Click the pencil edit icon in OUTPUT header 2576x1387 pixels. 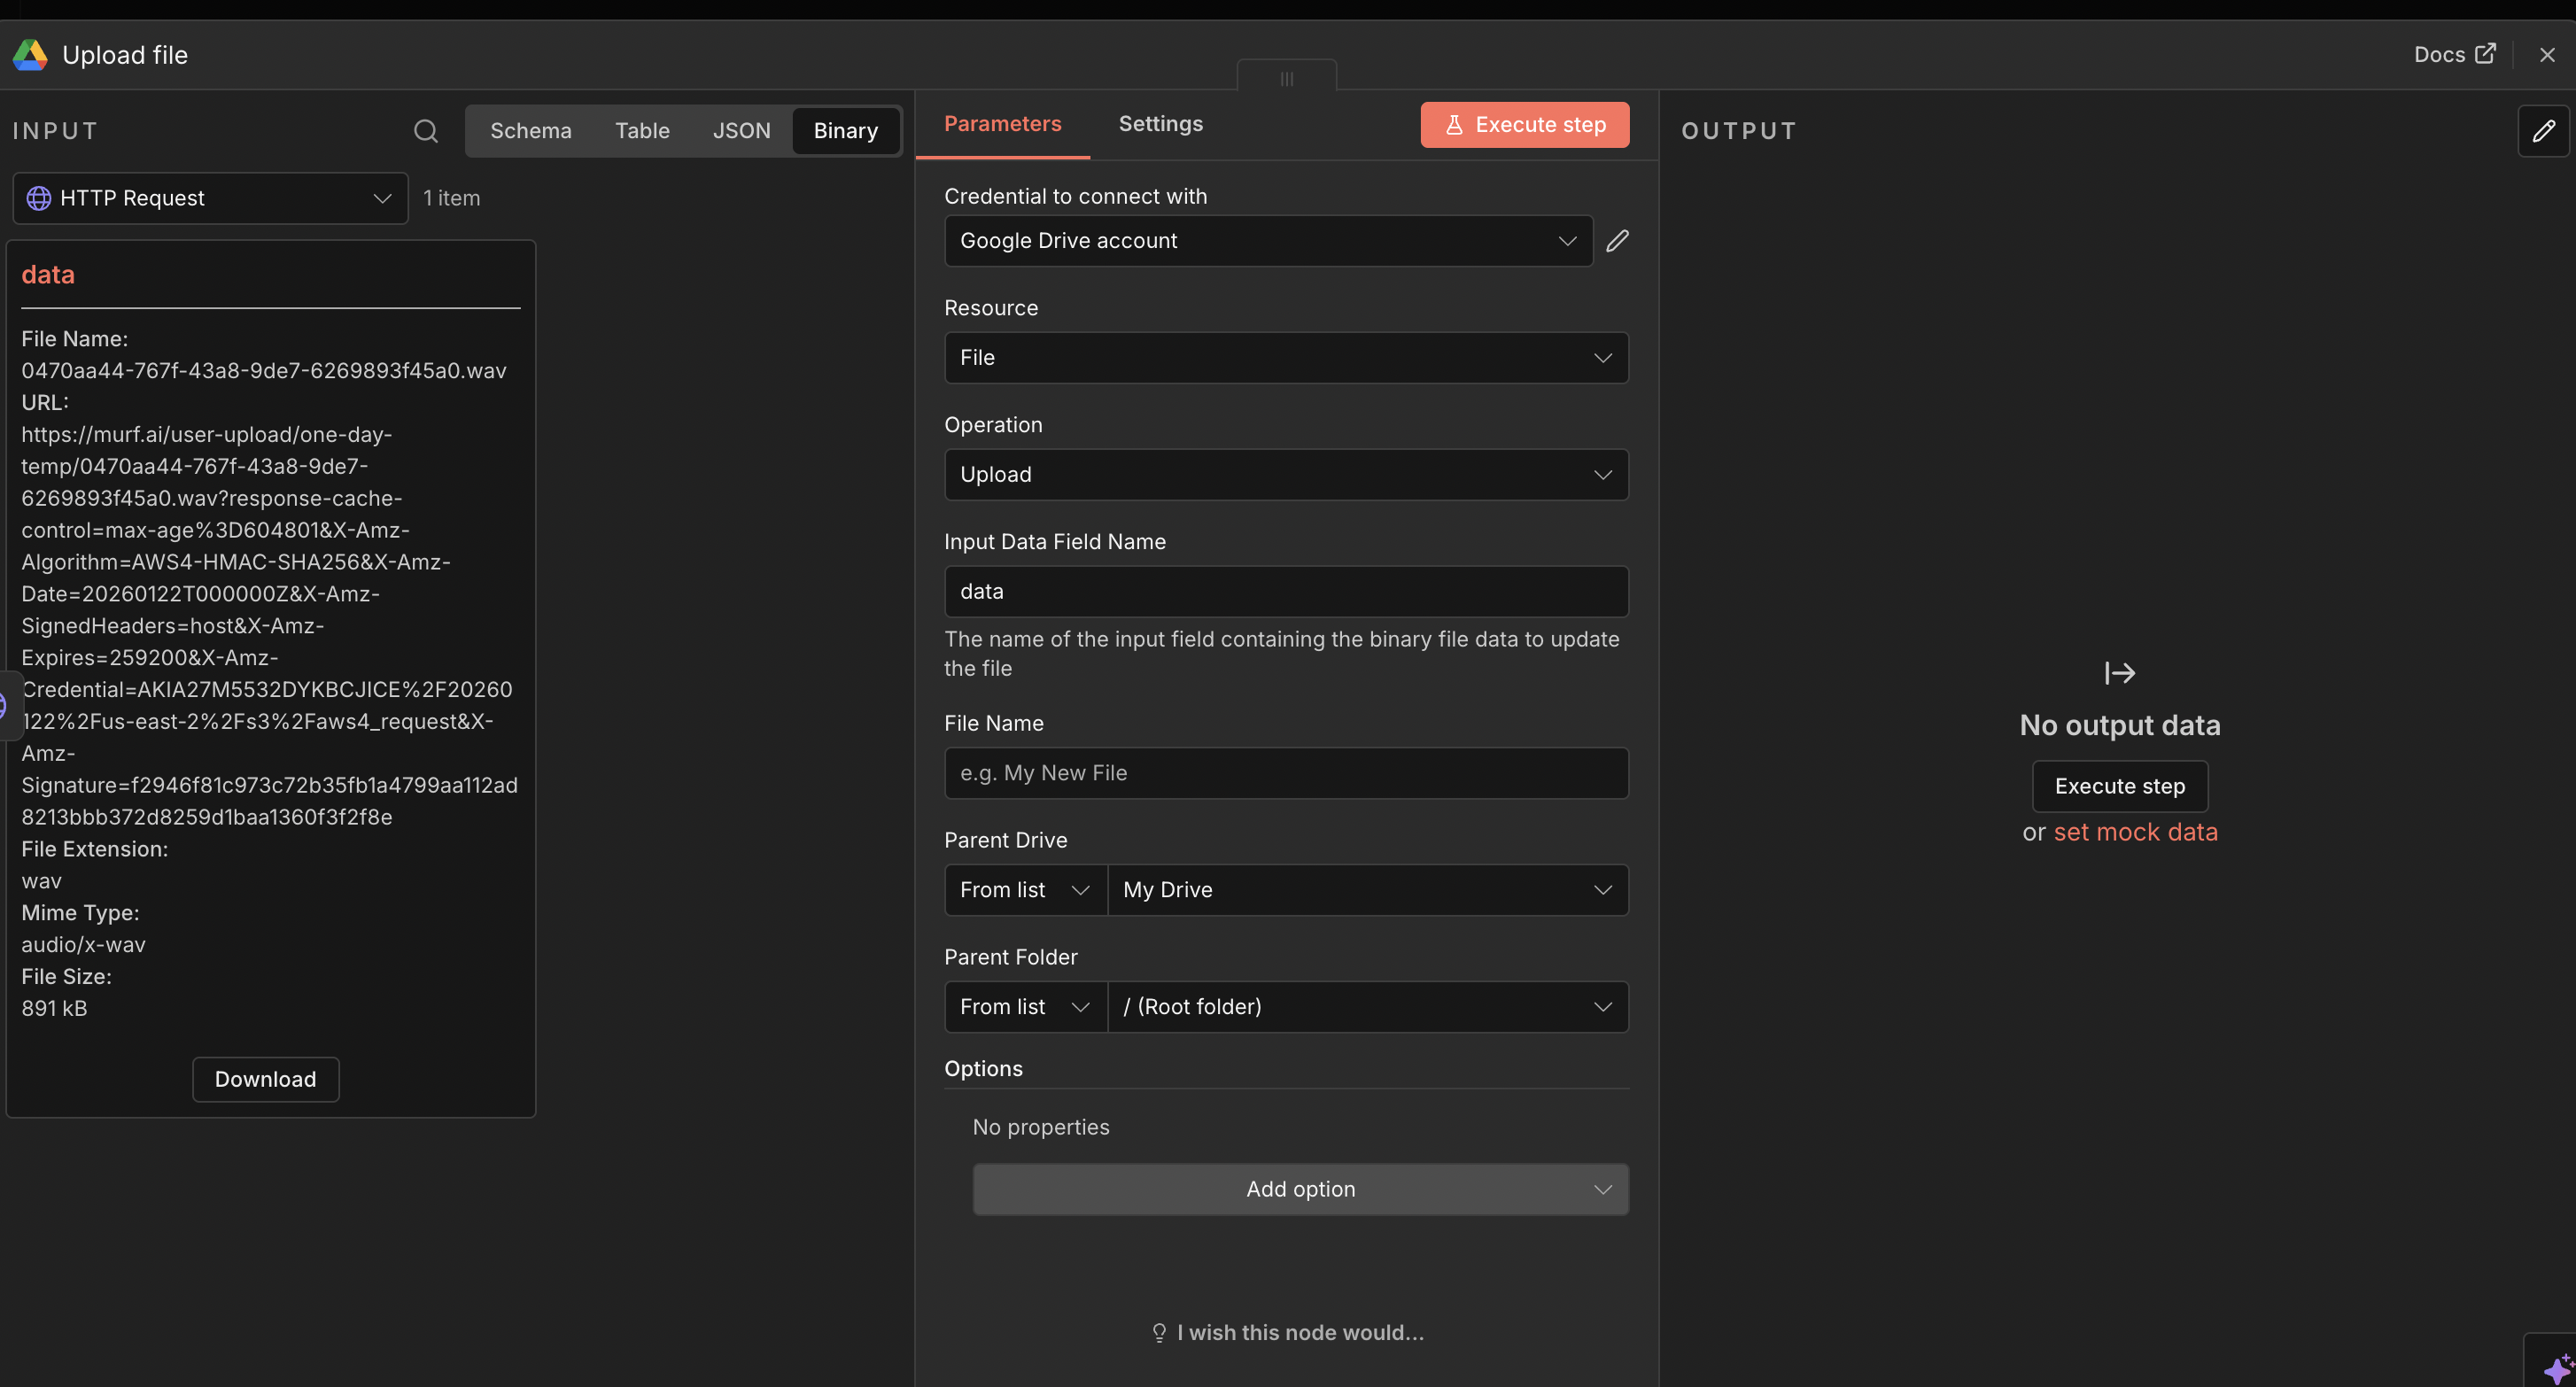pyautogui.click(x=2545, y=130)
